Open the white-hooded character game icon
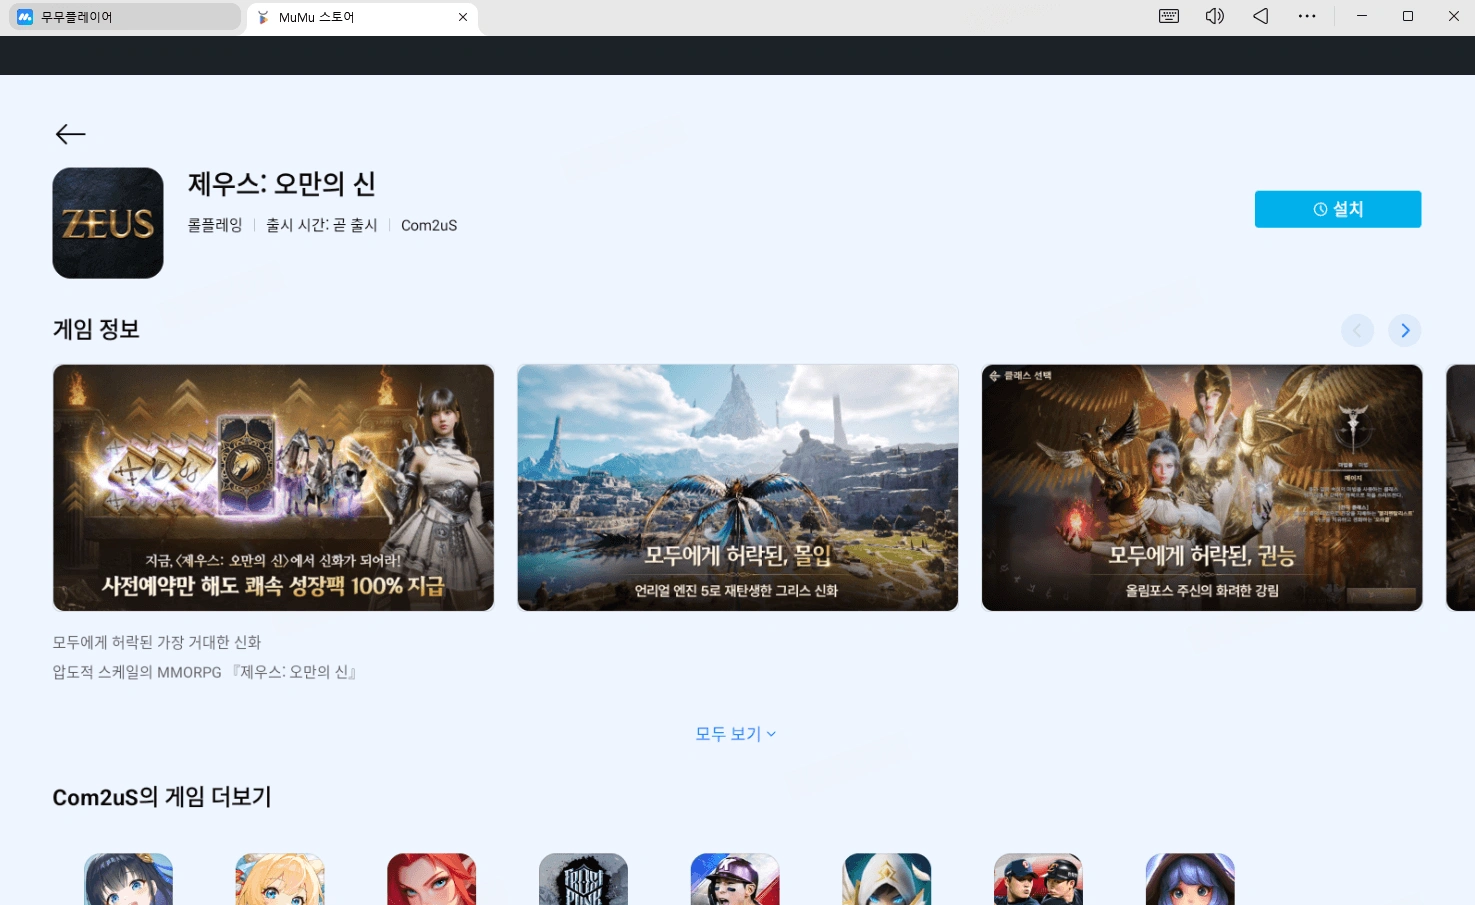Screen dimensions: 1475x905 pos(887,879)
